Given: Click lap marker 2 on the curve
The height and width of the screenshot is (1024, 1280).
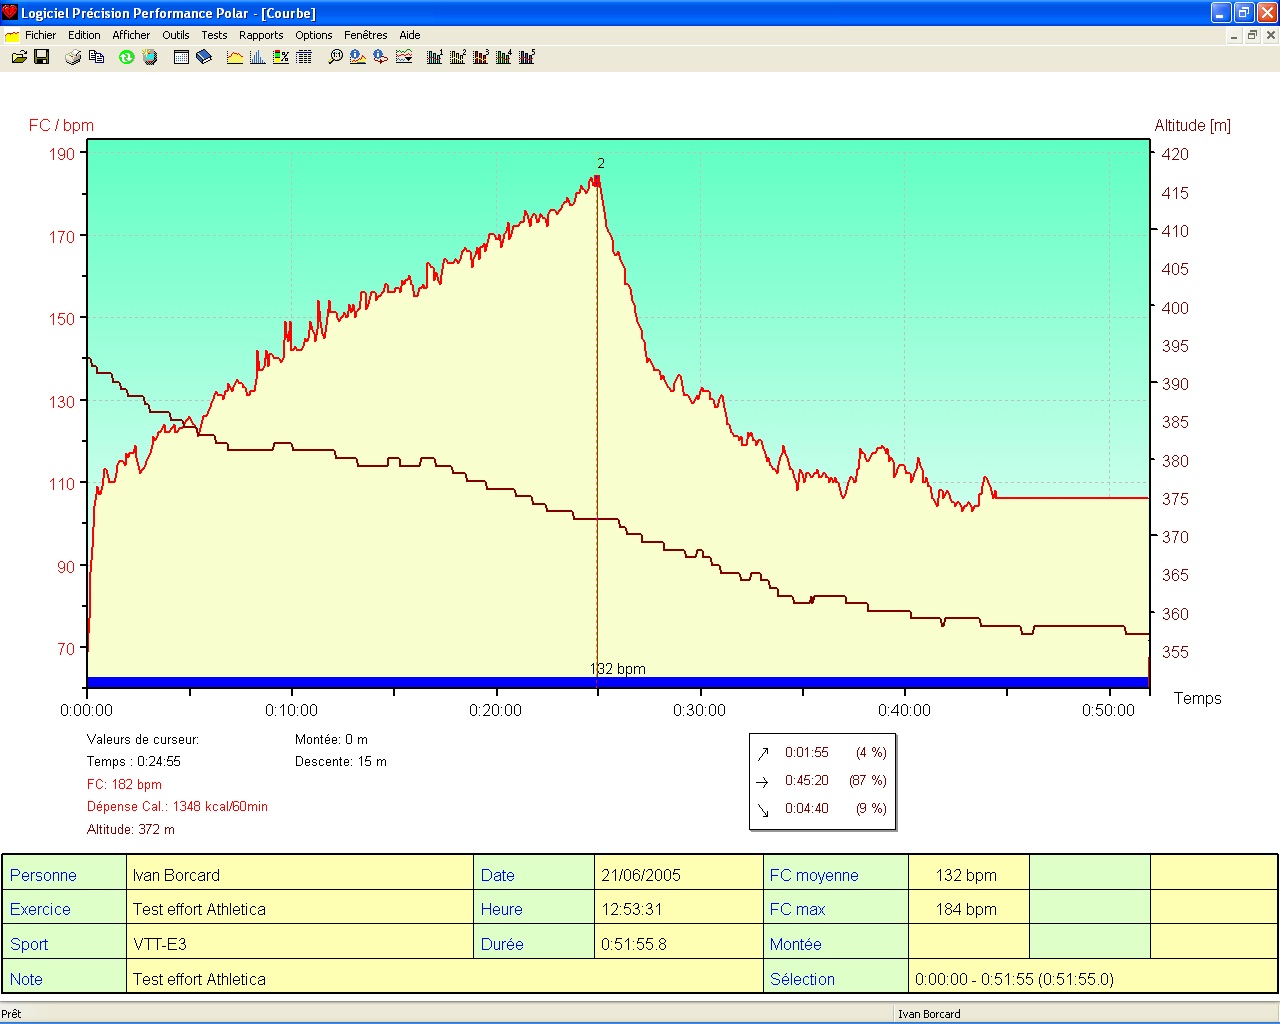Looking at the screenshot, I should (601, 163).
